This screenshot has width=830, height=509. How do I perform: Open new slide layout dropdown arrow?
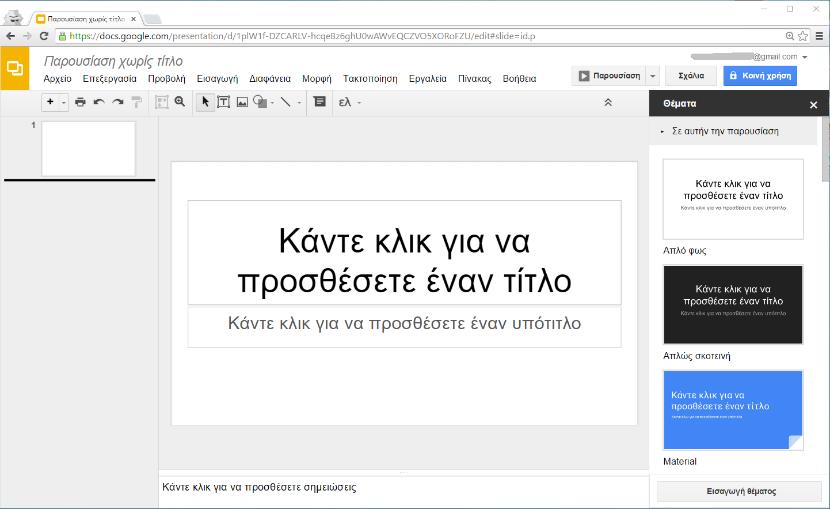pos(64,102)
